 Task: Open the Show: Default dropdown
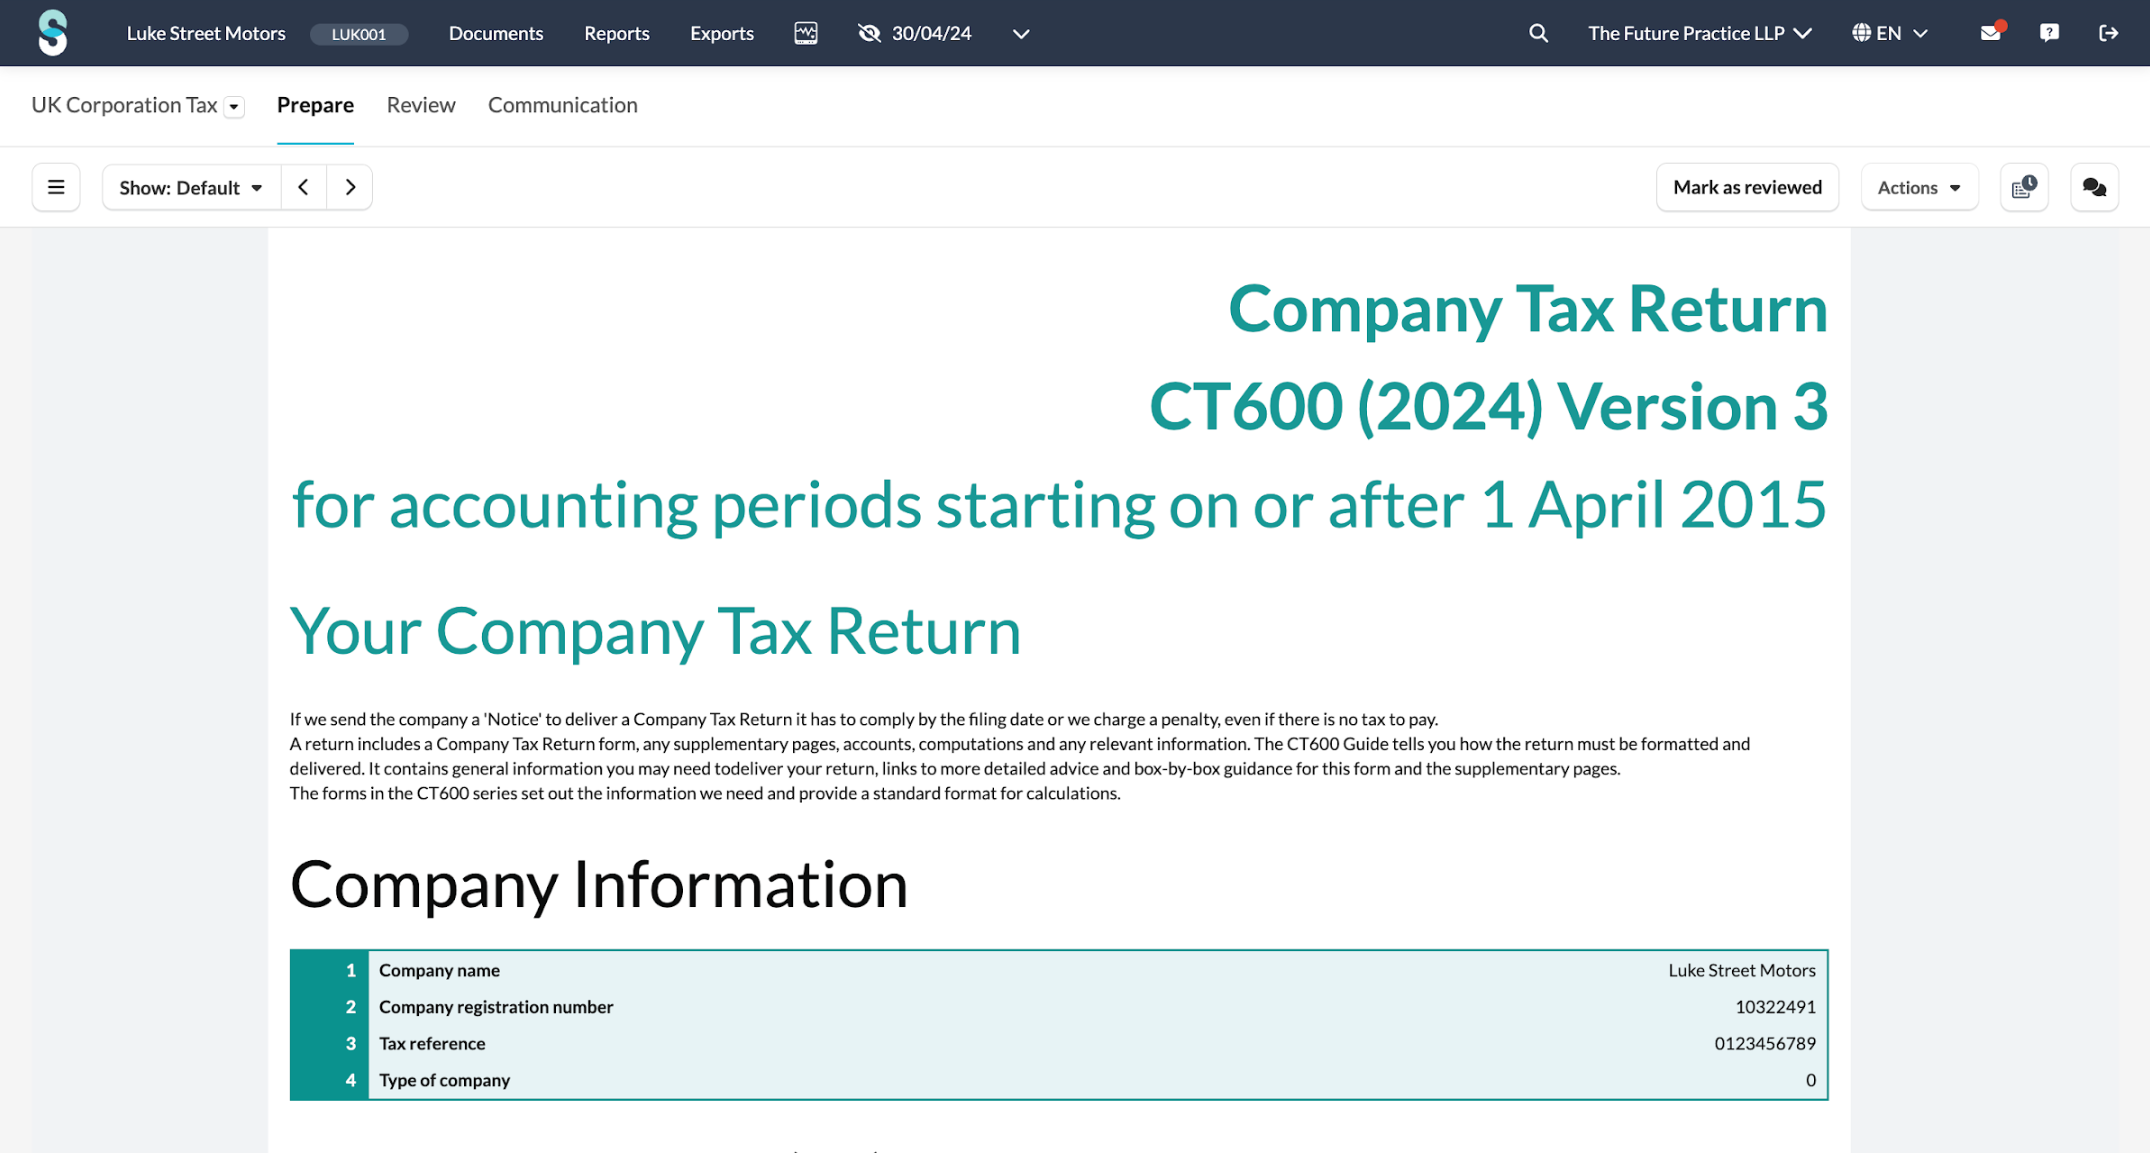pyautogui.click(x=189, y=187)
